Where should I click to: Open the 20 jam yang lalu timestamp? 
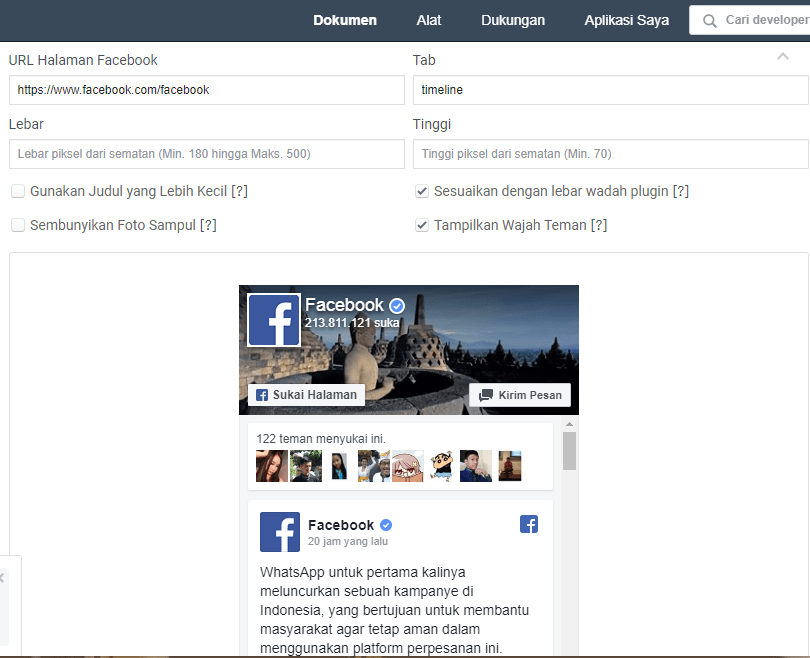point(348,541)
